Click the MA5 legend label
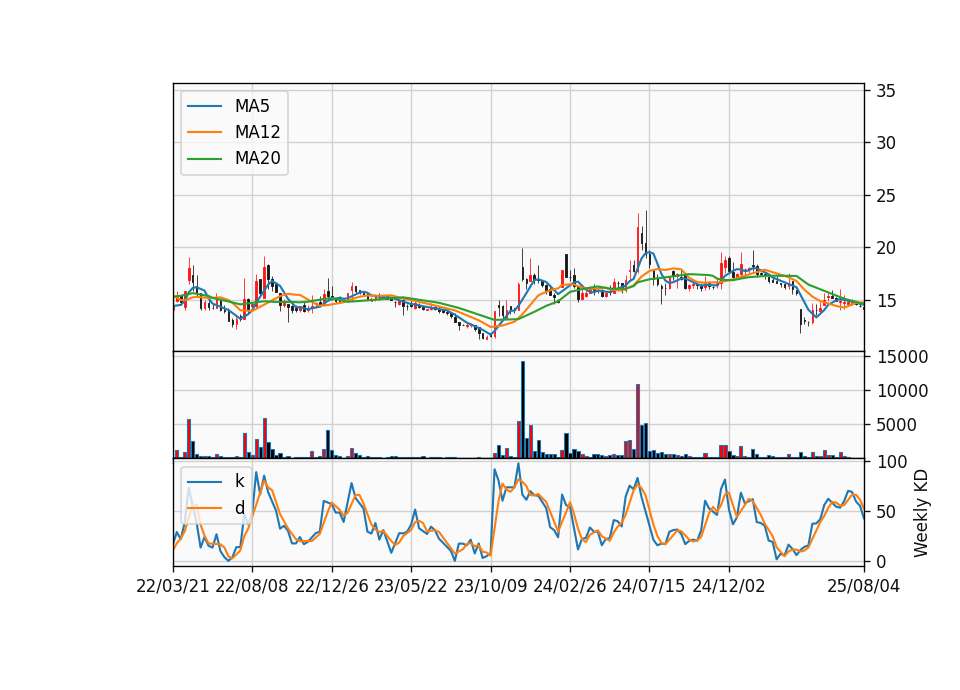This screenshot has width=960, height=690. (252, 106)
